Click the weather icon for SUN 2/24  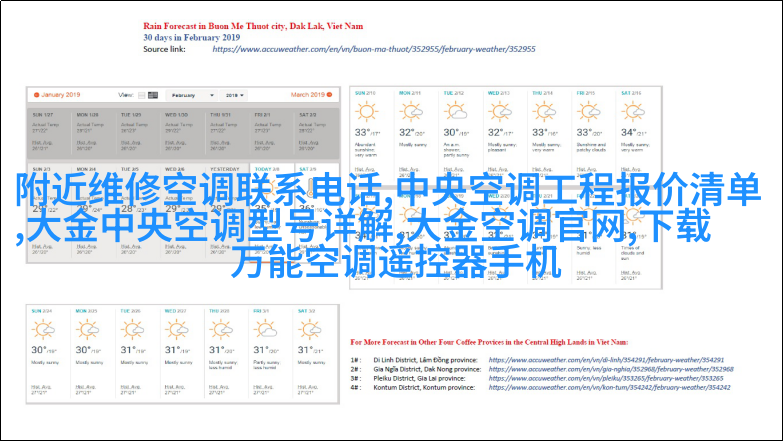pos(43,330)
